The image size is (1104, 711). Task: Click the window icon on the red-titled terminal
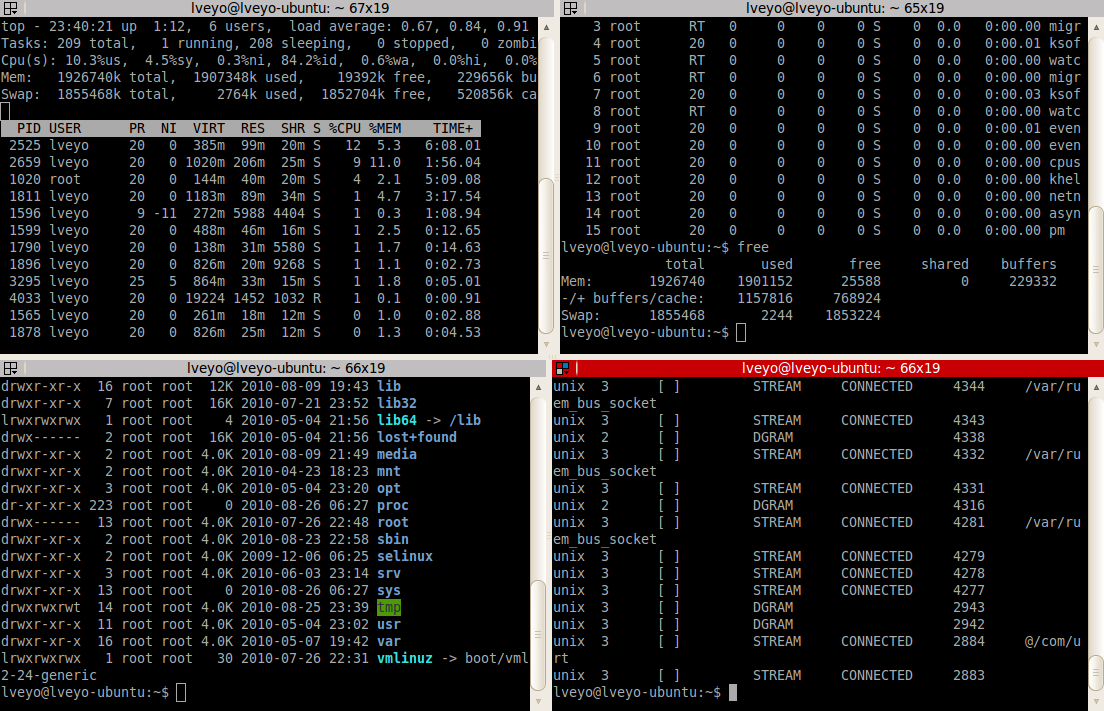pos(563,368)
